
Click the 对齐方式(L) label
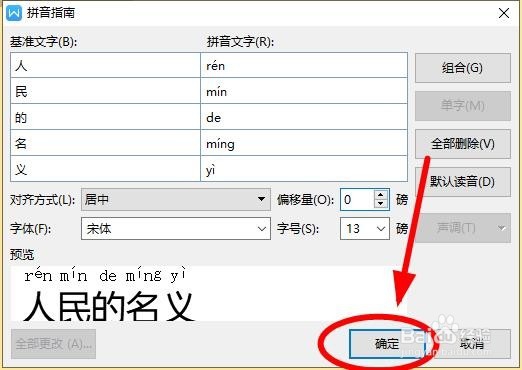(x=42, y=200)
